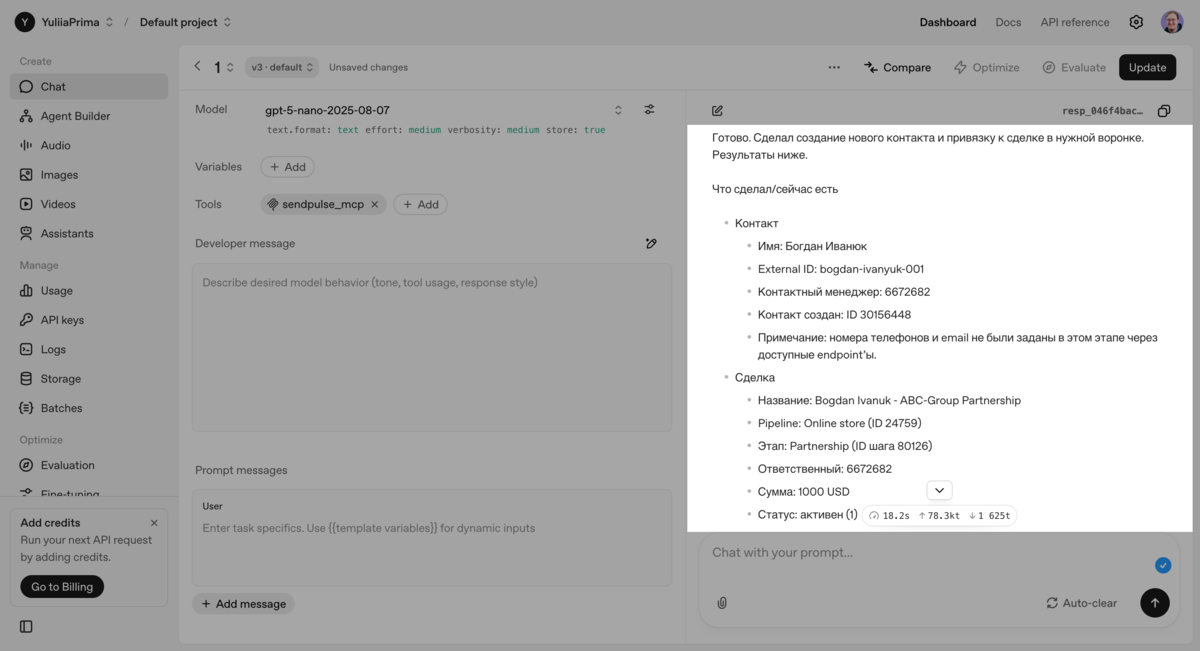This screenshot has width=1200, height=651.
Task: Collapse the sidebar panel icon
Action: pyautogui.click(x=26, y=627)
